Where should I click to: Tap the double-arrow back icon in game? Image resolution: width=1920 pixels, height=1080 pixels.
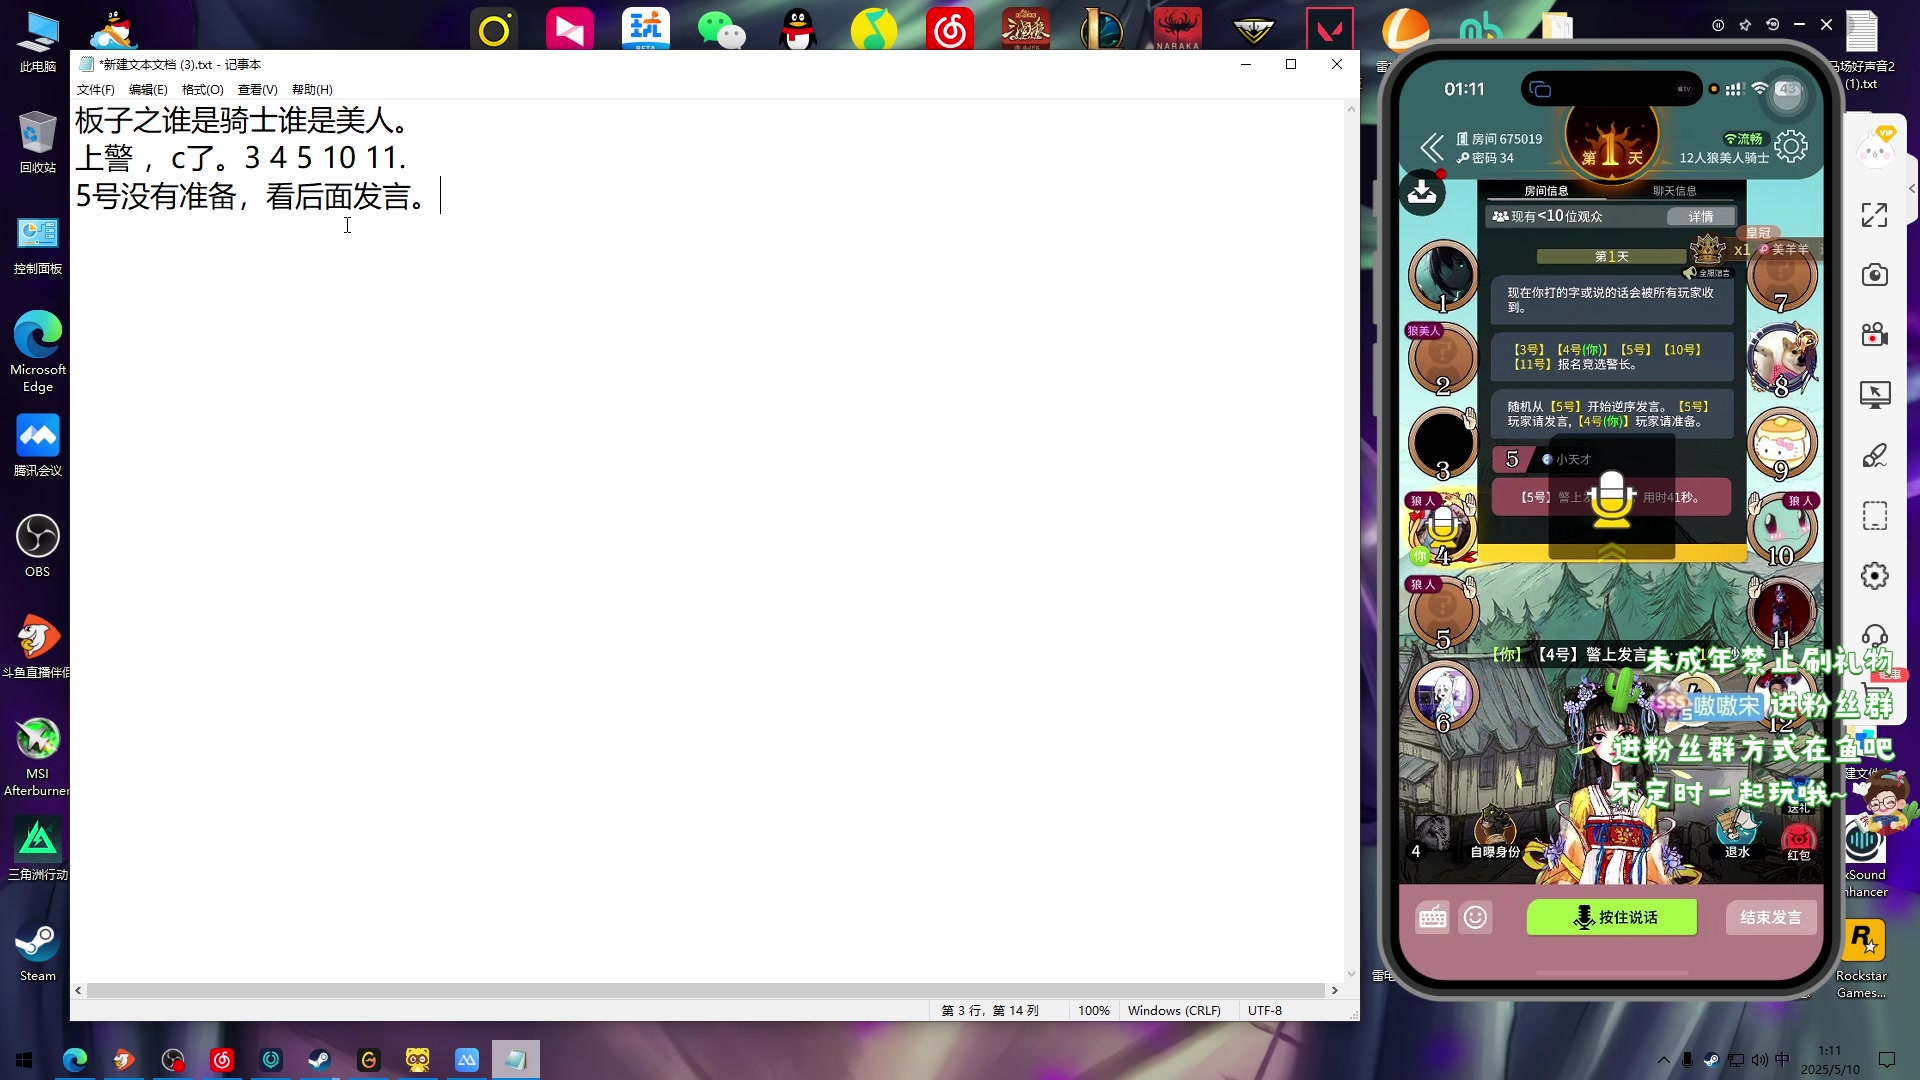coord(1432,148)
